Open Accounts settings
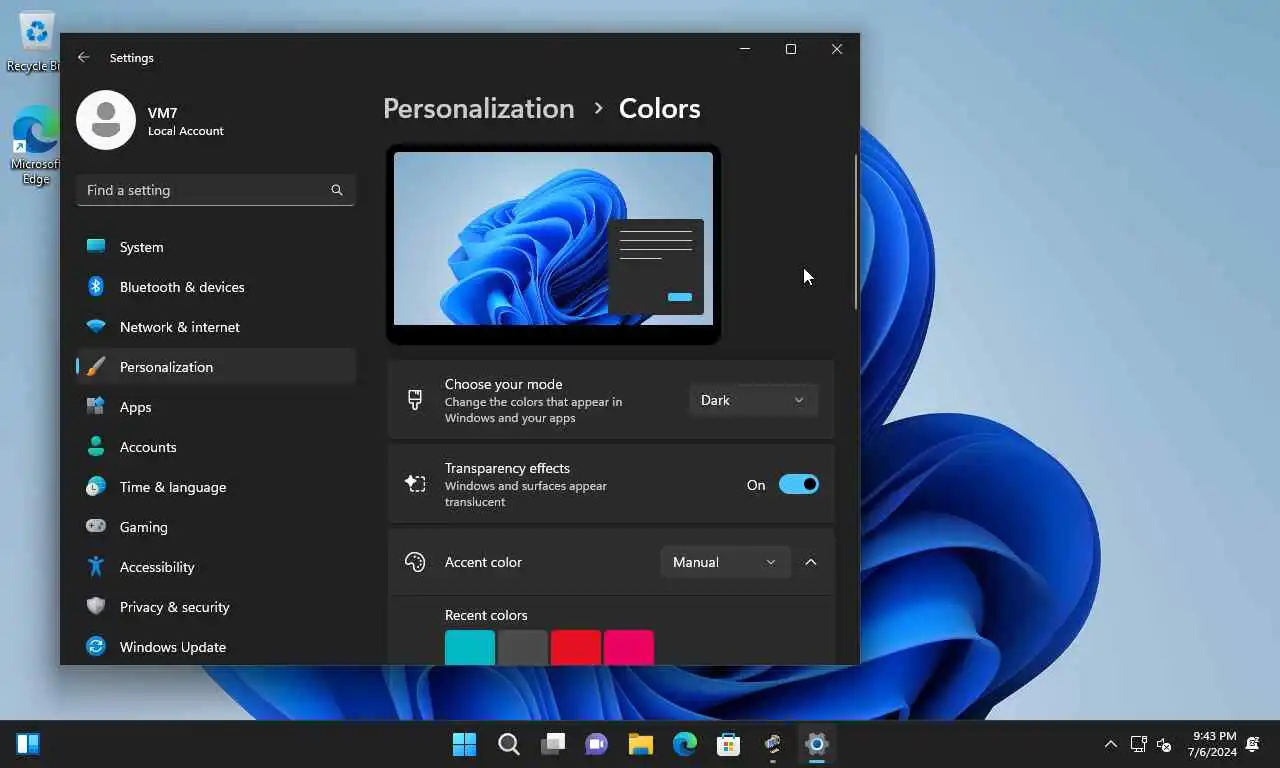The height and width of the screenshot is (768, 1280). (216, 447)
